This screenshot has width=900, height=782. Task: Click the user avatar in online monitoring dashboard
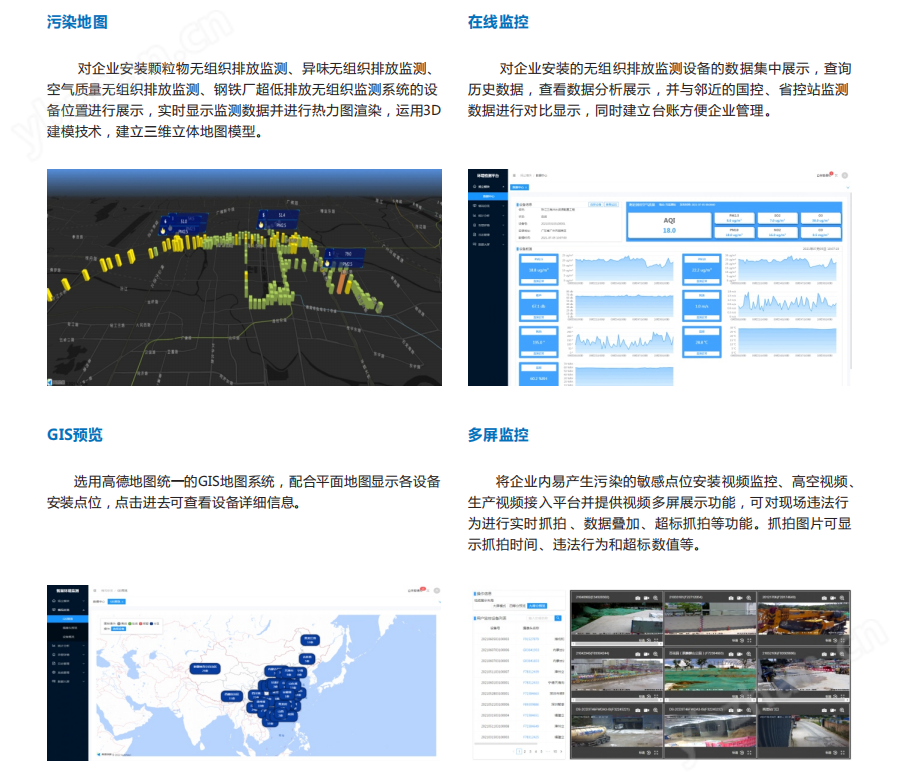(845, 176)
